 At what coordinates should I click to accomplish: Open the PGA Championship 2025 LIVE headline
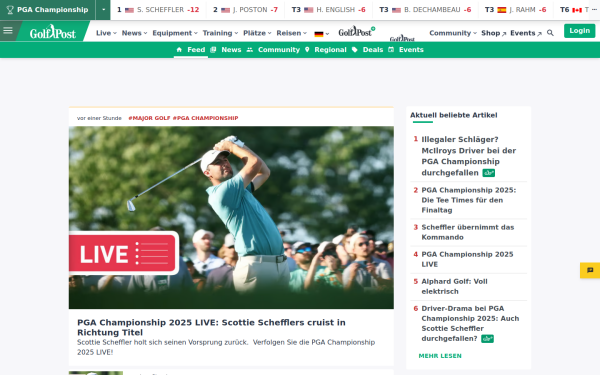point(211,327)
